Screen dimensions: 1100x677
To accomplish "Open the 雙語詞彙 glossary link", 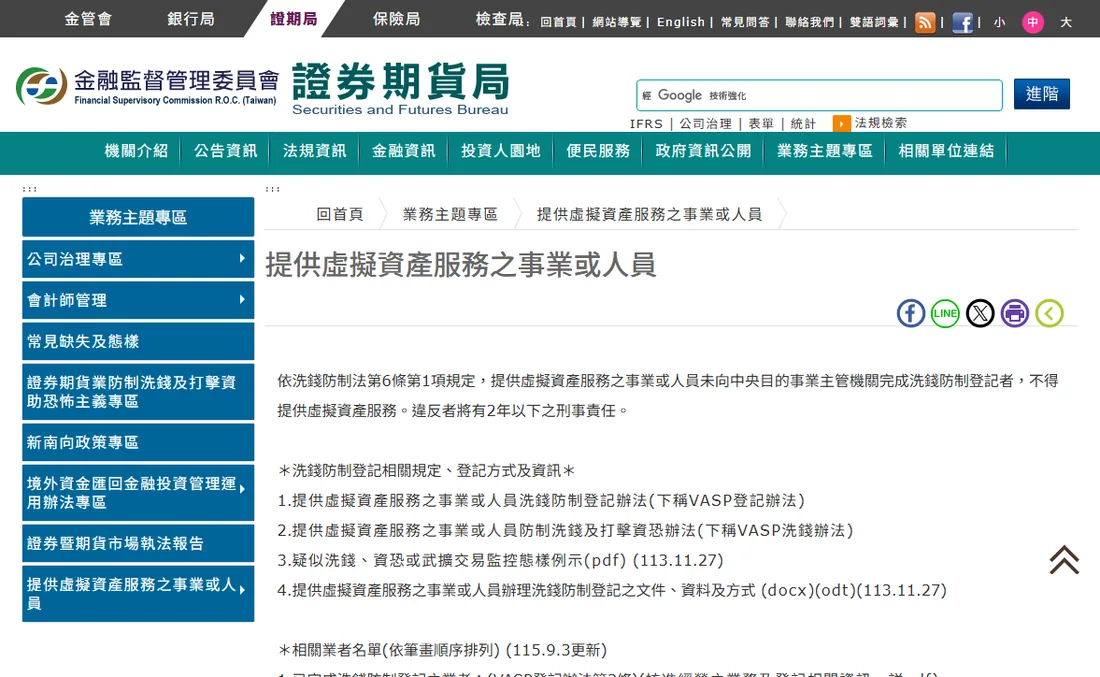I will point(874,22).
